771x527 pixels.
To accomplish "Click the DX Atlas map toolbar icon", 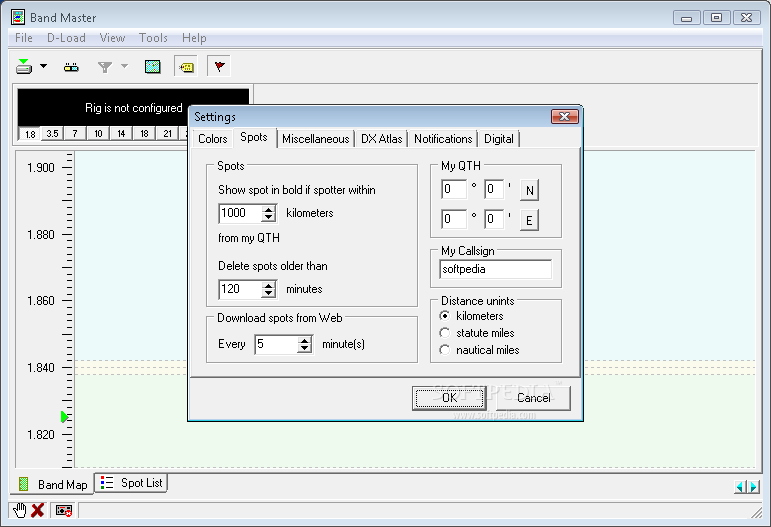I will click(152, 66).
